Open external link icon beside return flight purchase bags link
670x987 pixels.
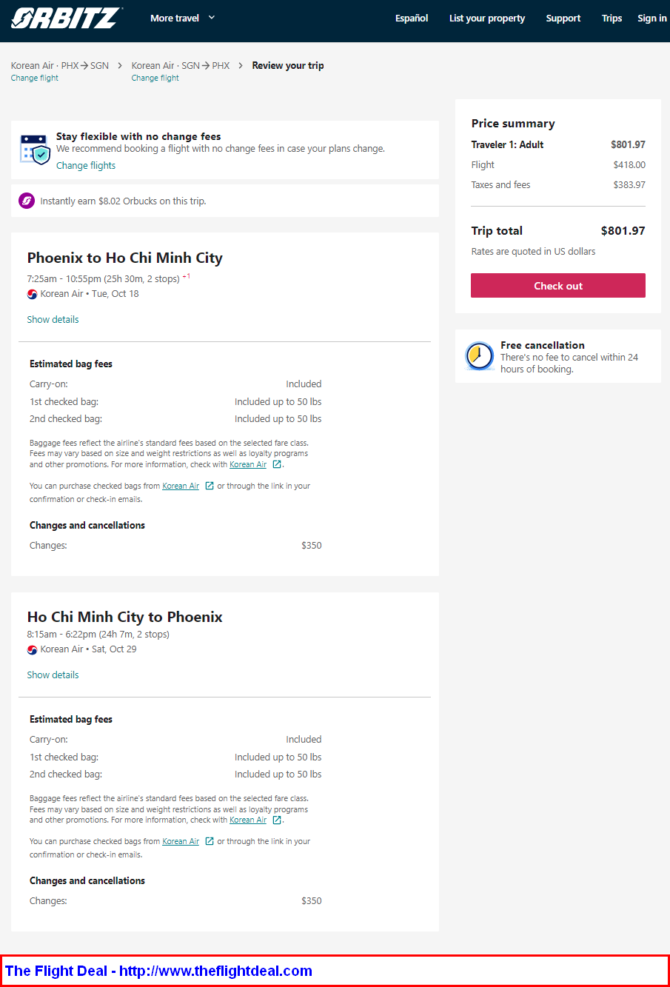[x=210, y=841]
